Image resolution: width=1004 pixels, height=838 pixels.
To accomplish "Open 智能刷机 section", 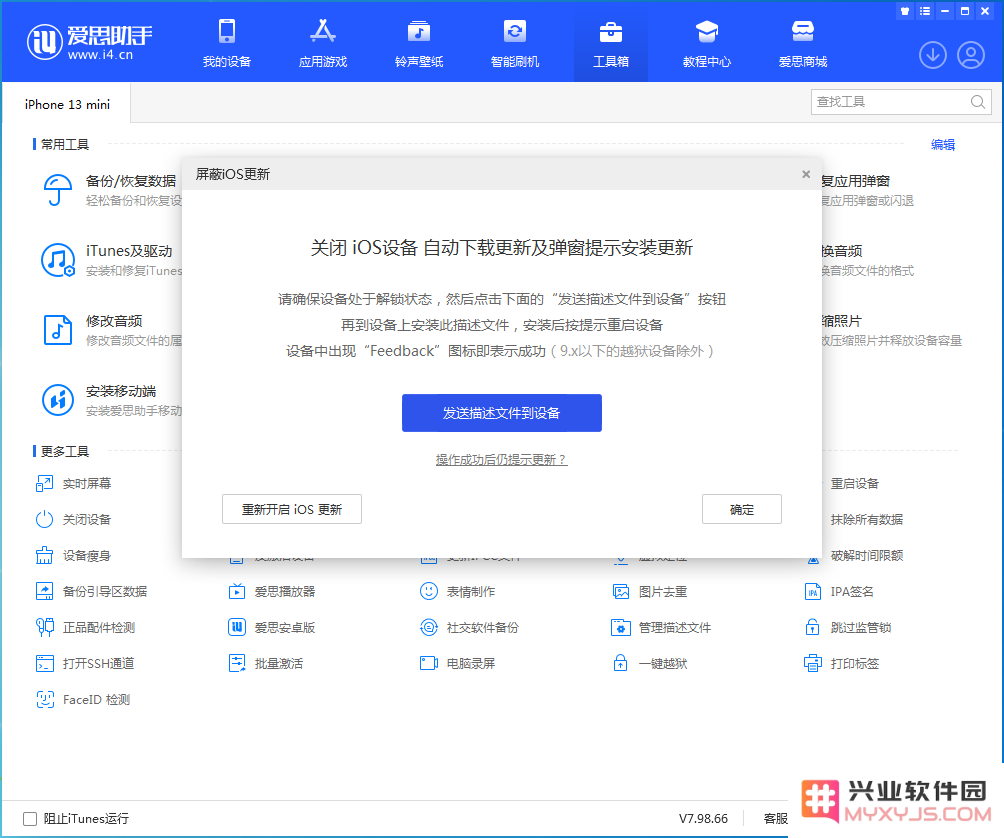I will click(515, 44).
